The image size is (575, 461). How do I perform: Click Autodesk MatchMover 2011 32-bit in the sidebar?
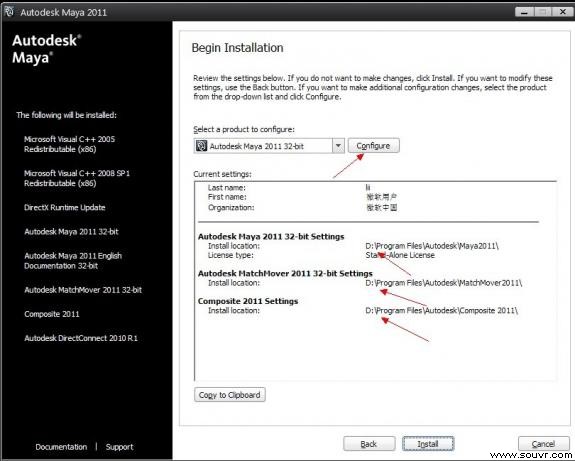pyautogui.click(x=83, y=290)
